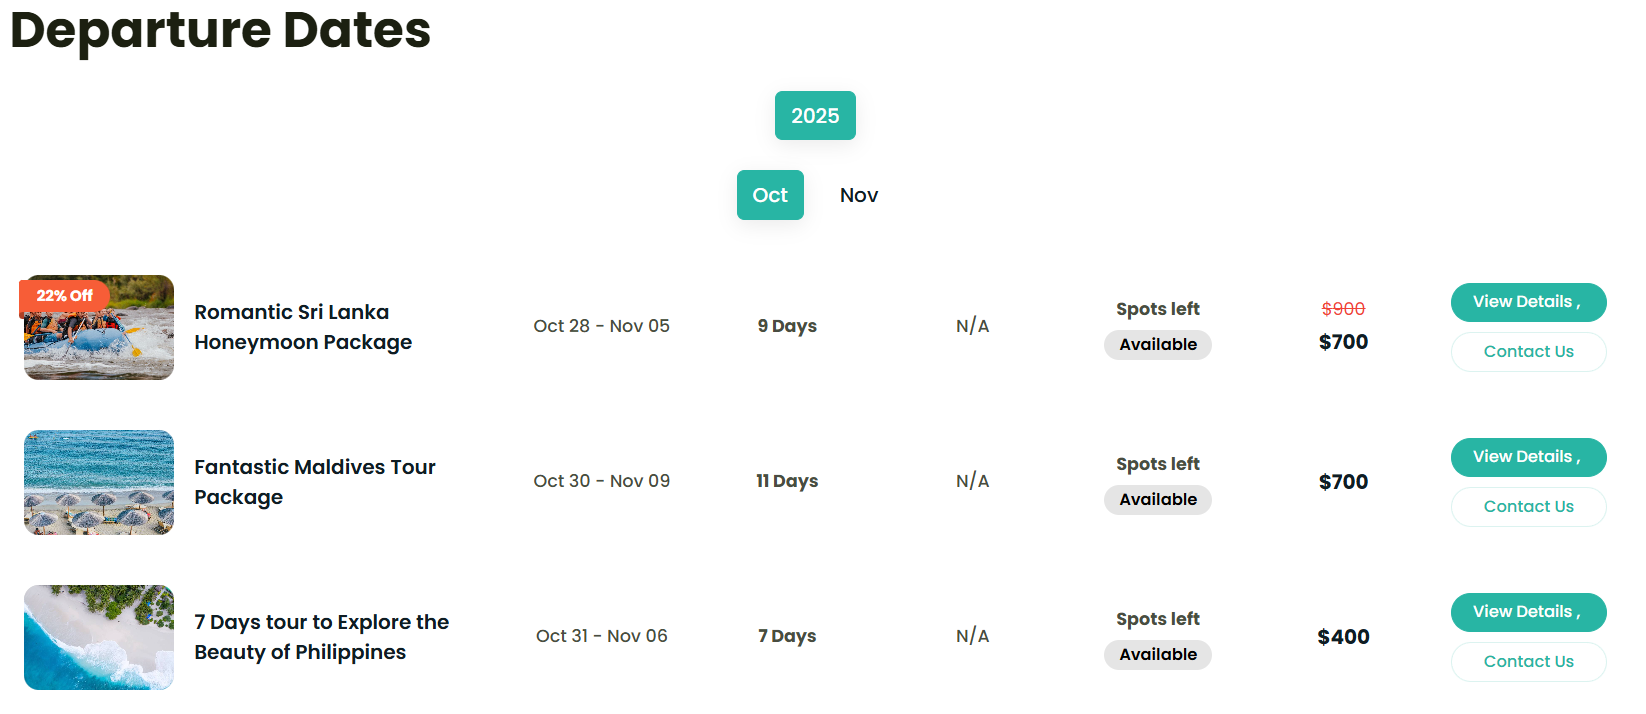Open 7 Days Philippines tour title
Viewport: 1646px width, 714px height.
(321, 637)
